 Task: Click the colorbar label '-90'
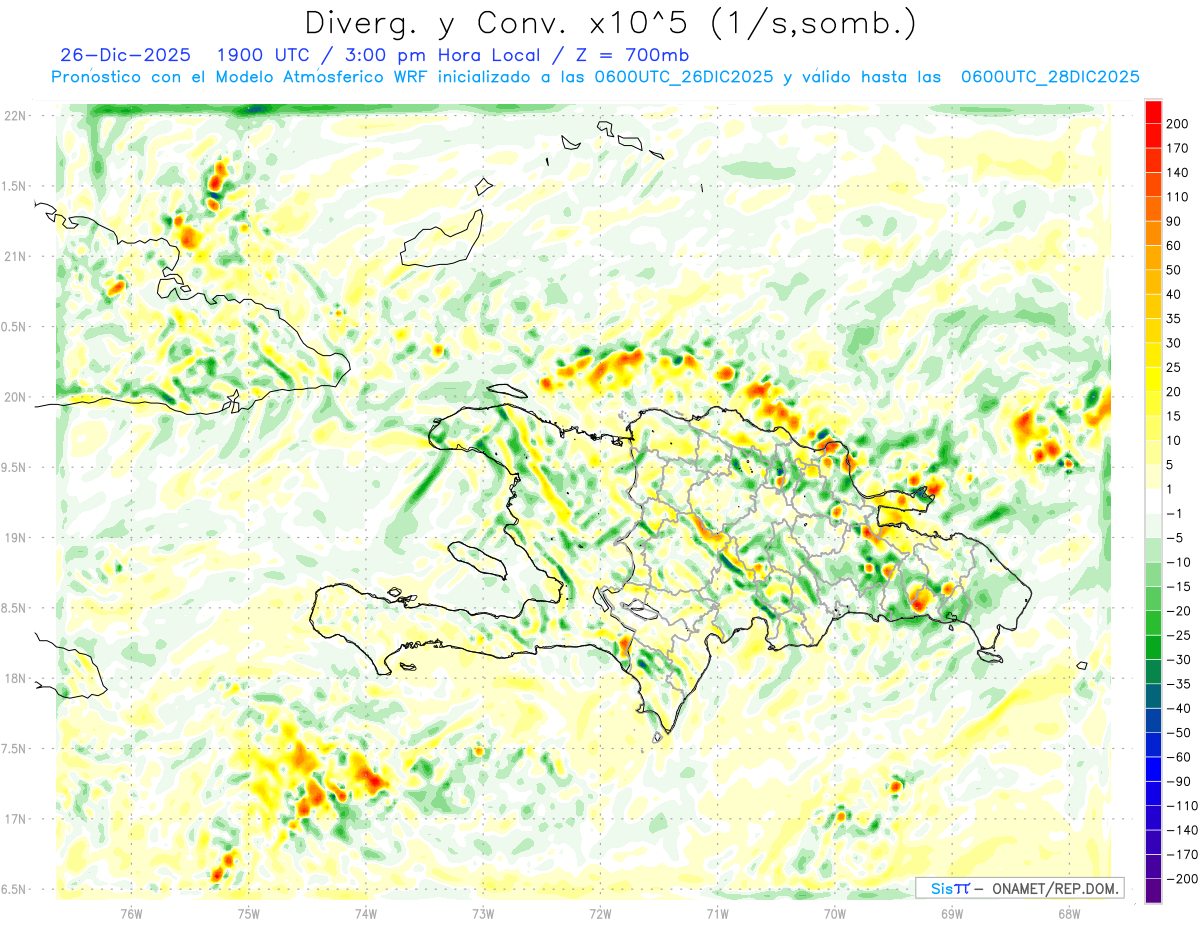[1178, 782]
